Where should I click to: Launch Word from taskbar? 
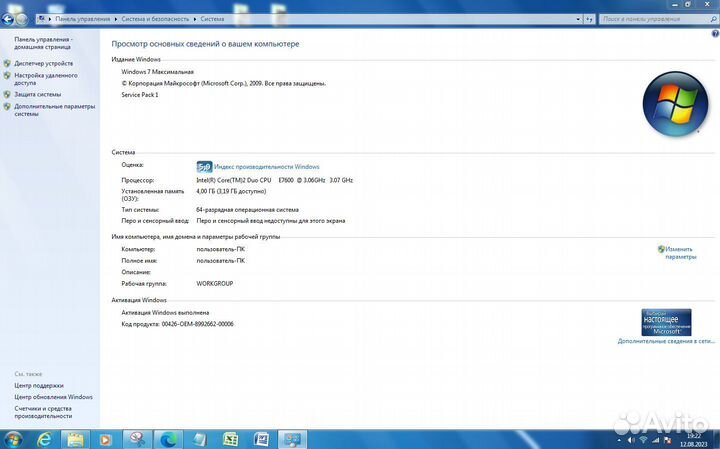(x=262, y=440)
